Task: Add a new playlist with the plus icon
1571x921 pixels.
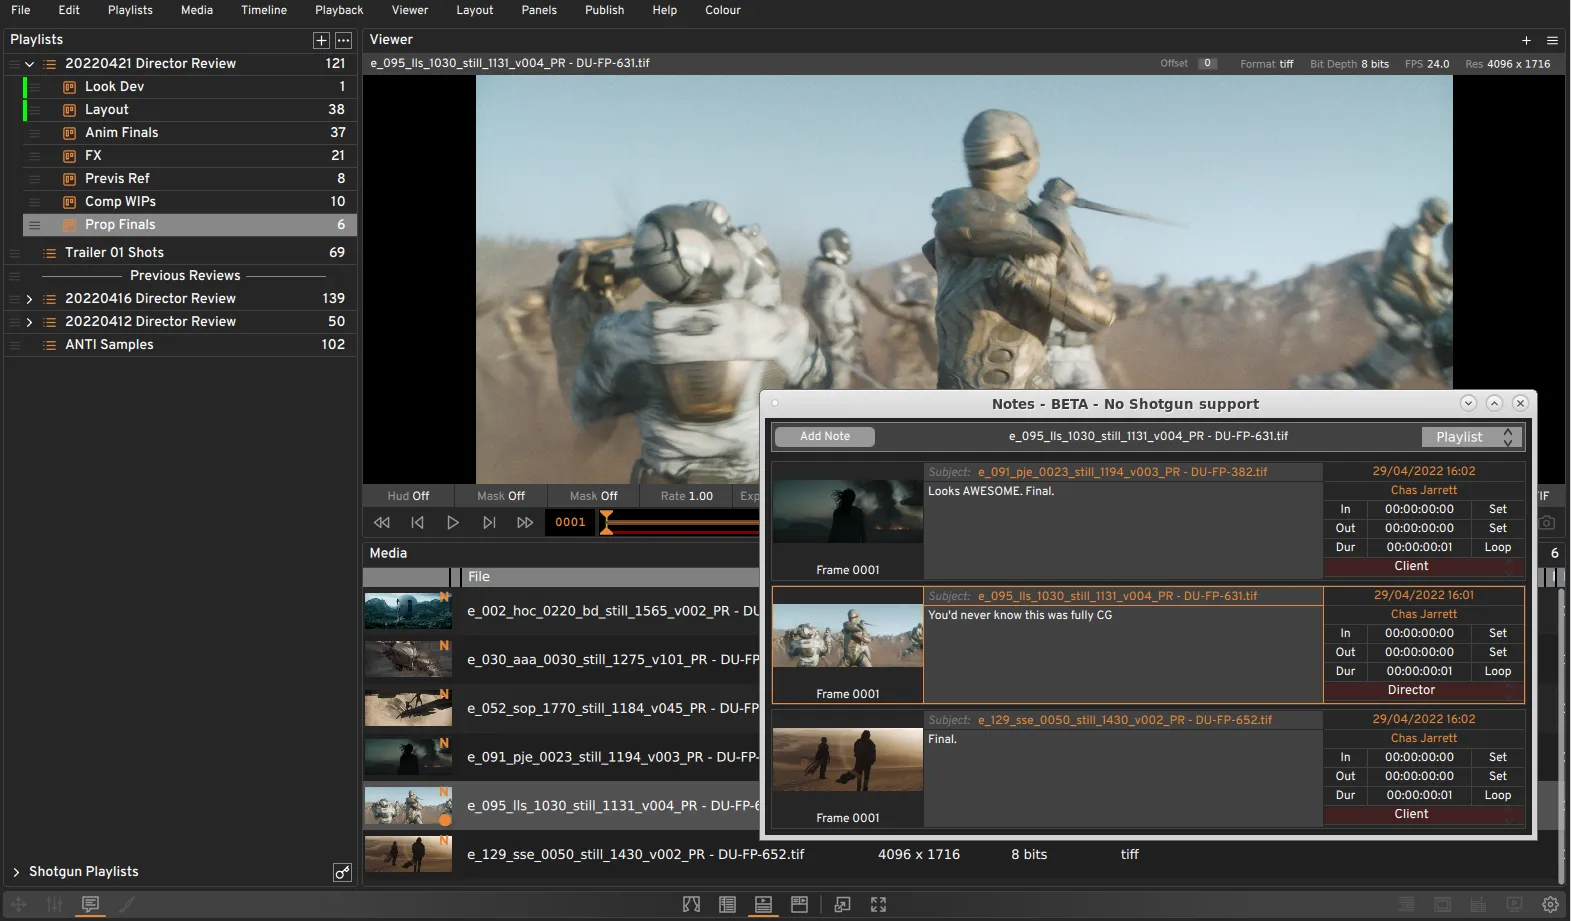Action: (321, 40)
